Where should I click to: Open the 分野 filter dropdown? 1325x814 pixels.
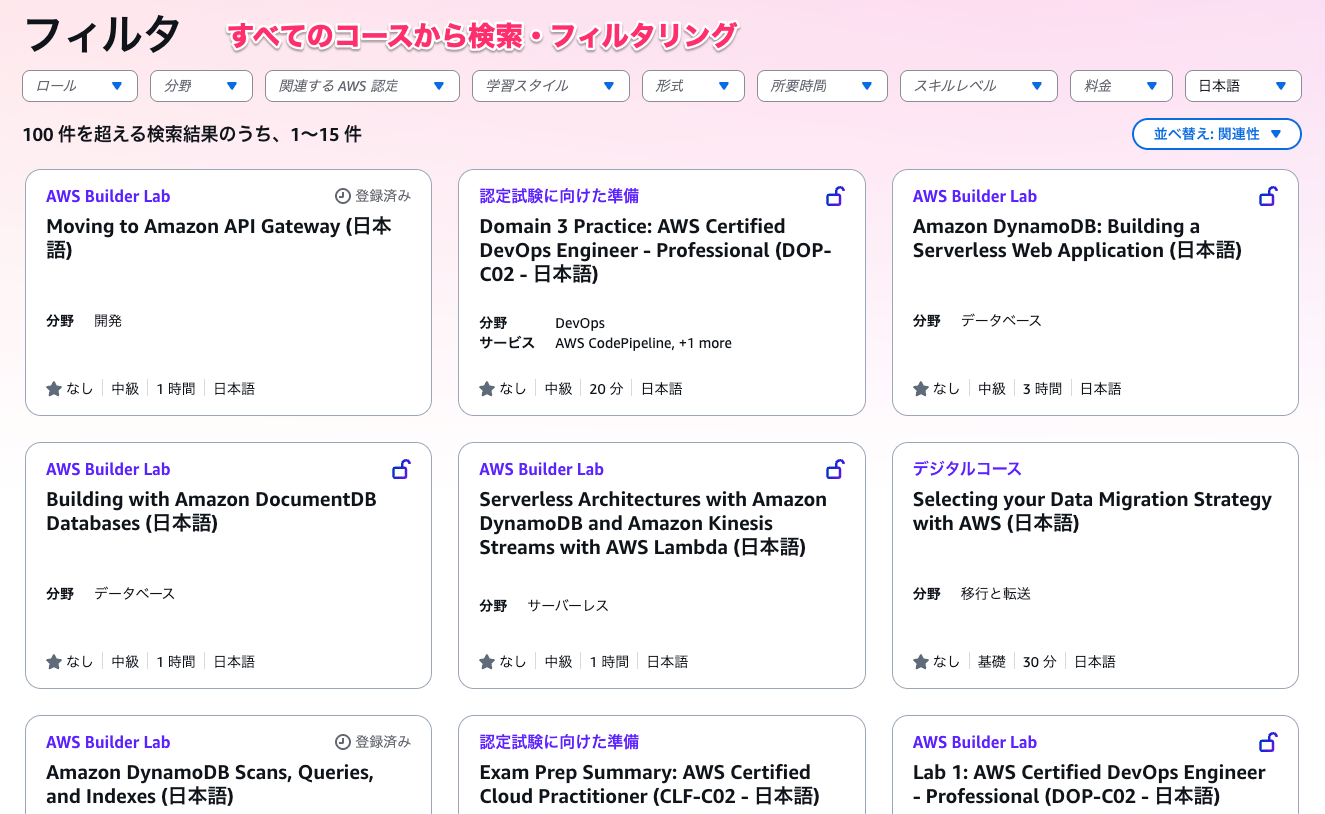[201, 86]
